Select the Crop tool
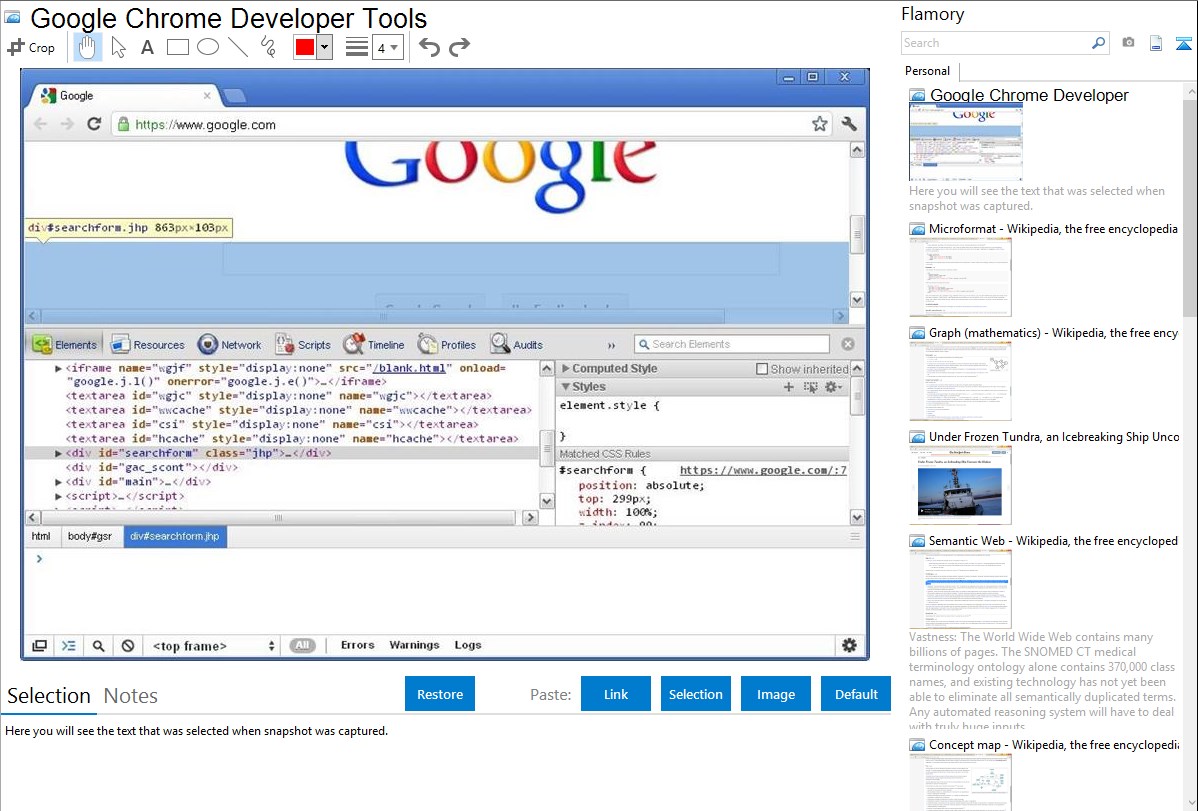The image size is (1198, 811). (31, 47)
